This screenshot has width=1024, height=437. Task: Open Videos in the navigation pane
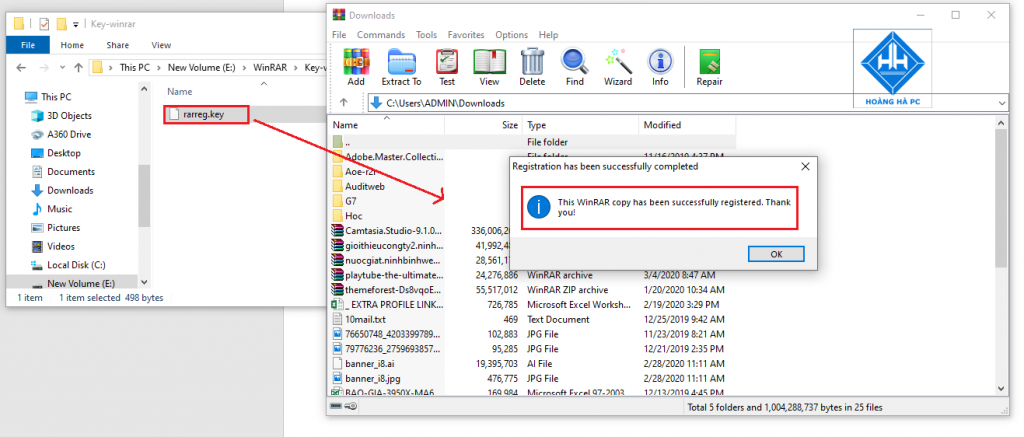pos(61,246)
